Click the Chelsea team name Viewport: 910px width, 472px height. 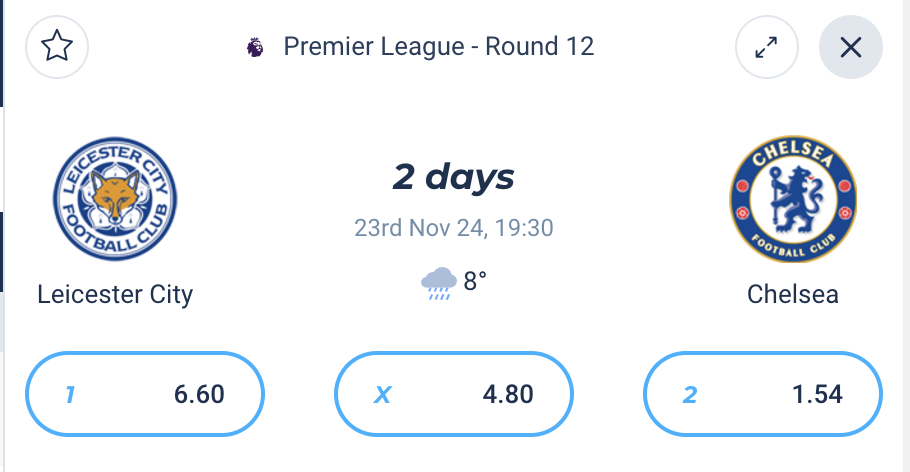(x=793, y=294)
